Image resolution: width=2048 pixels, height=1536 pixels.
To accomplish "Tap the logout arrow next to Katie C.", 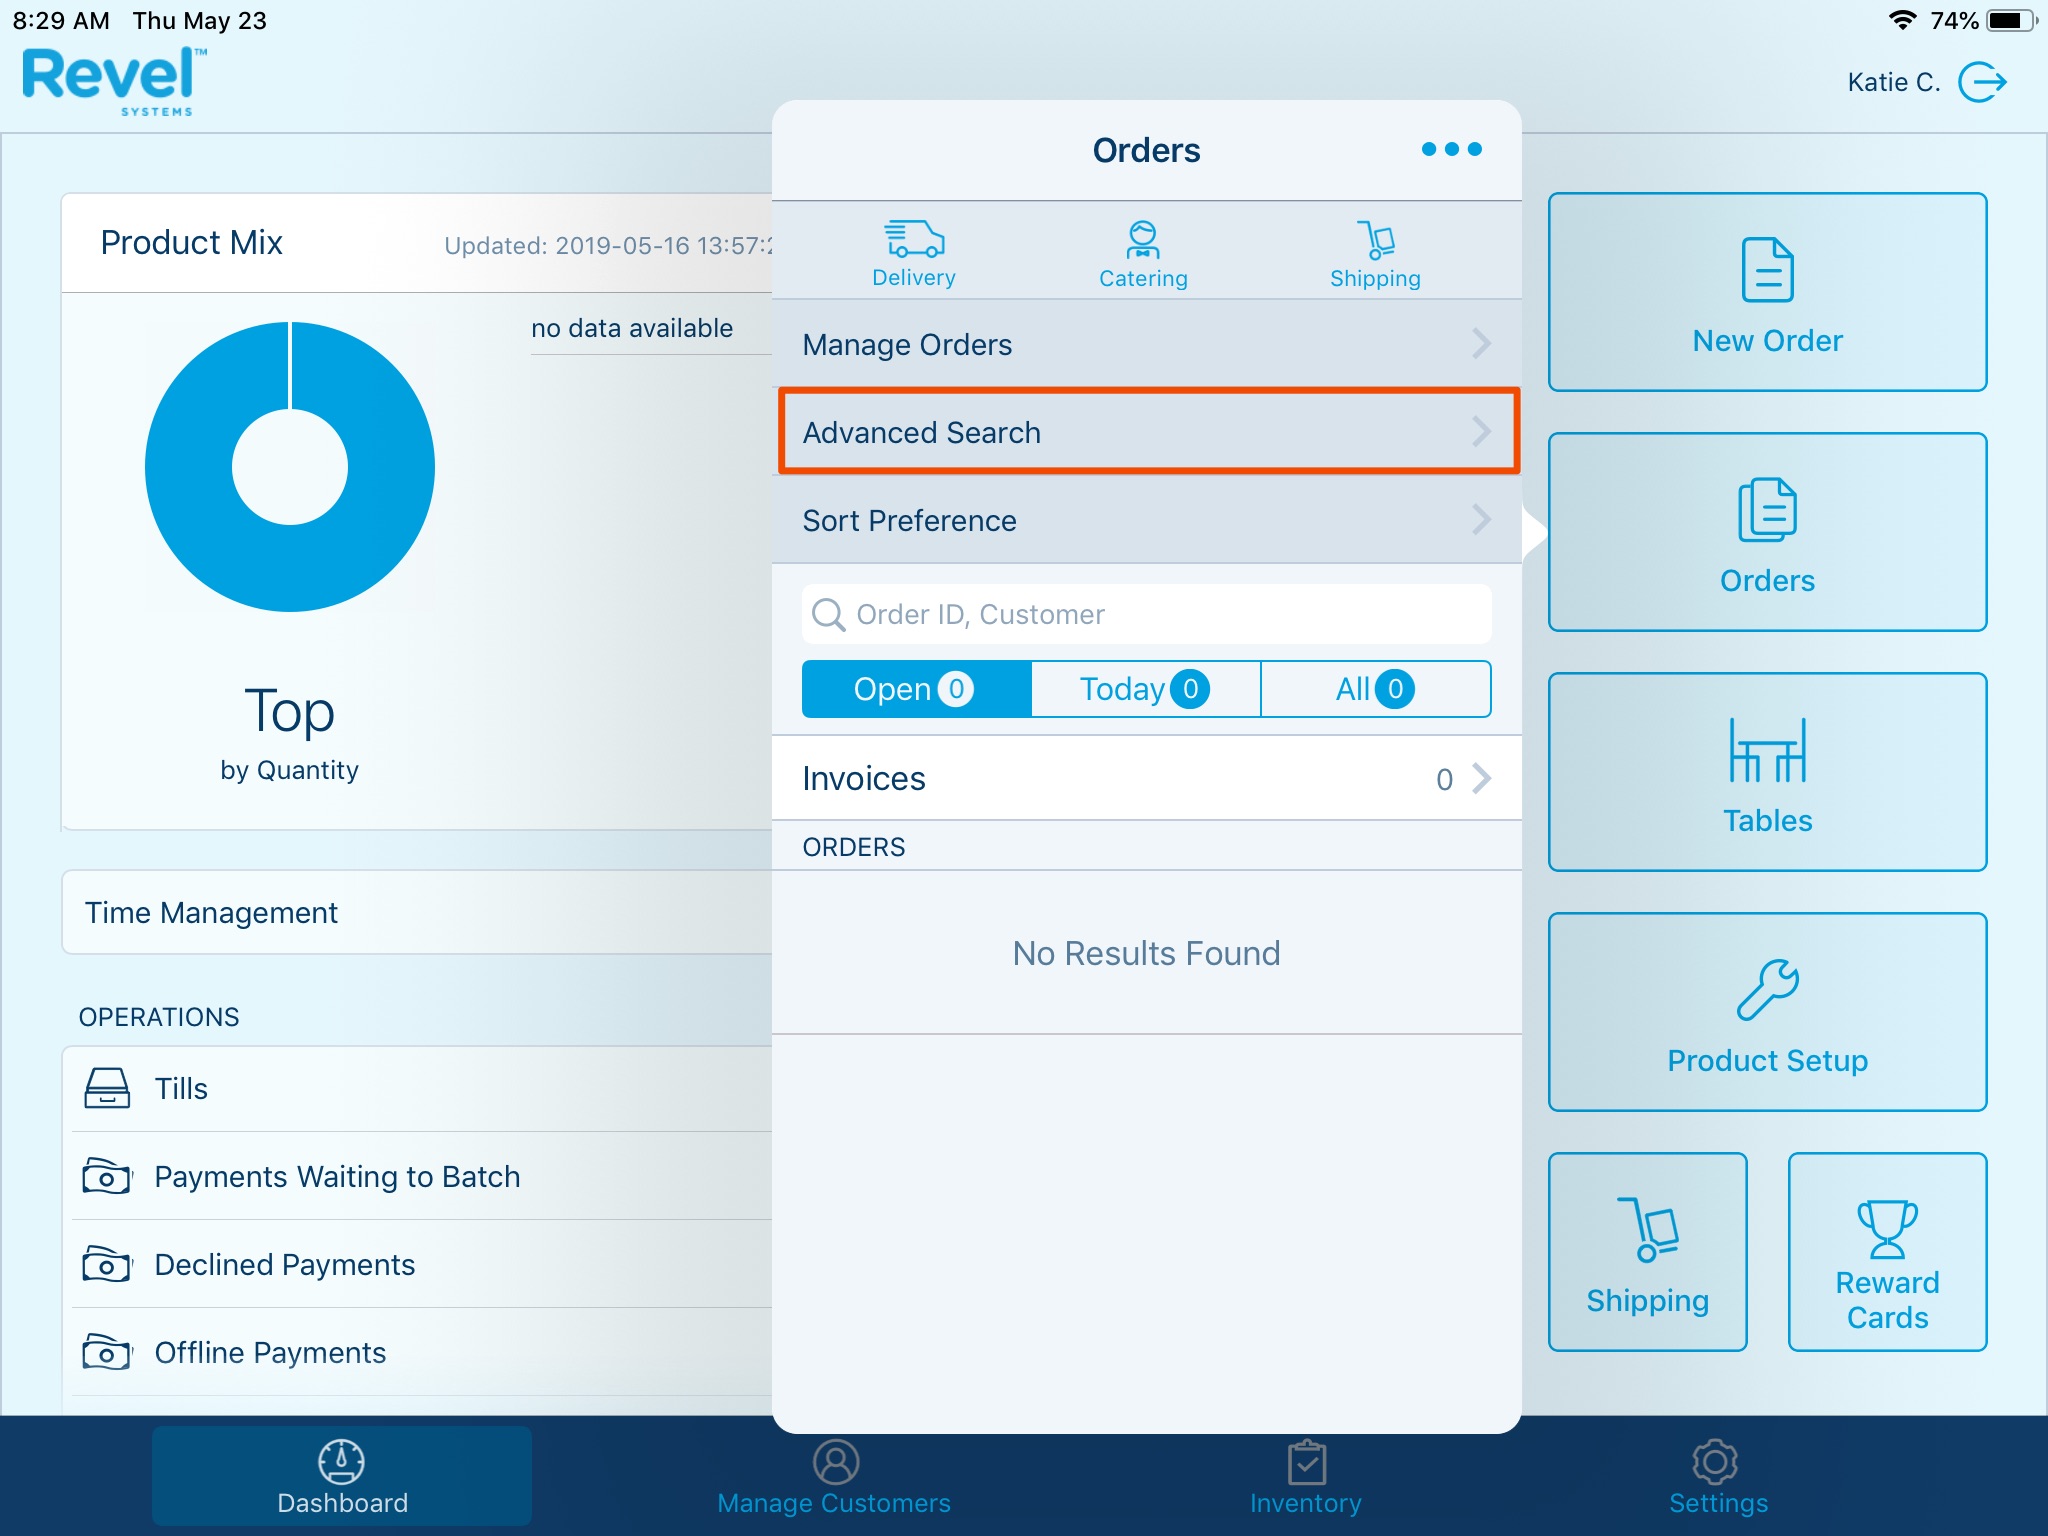I will click(x=1982, y=82).
